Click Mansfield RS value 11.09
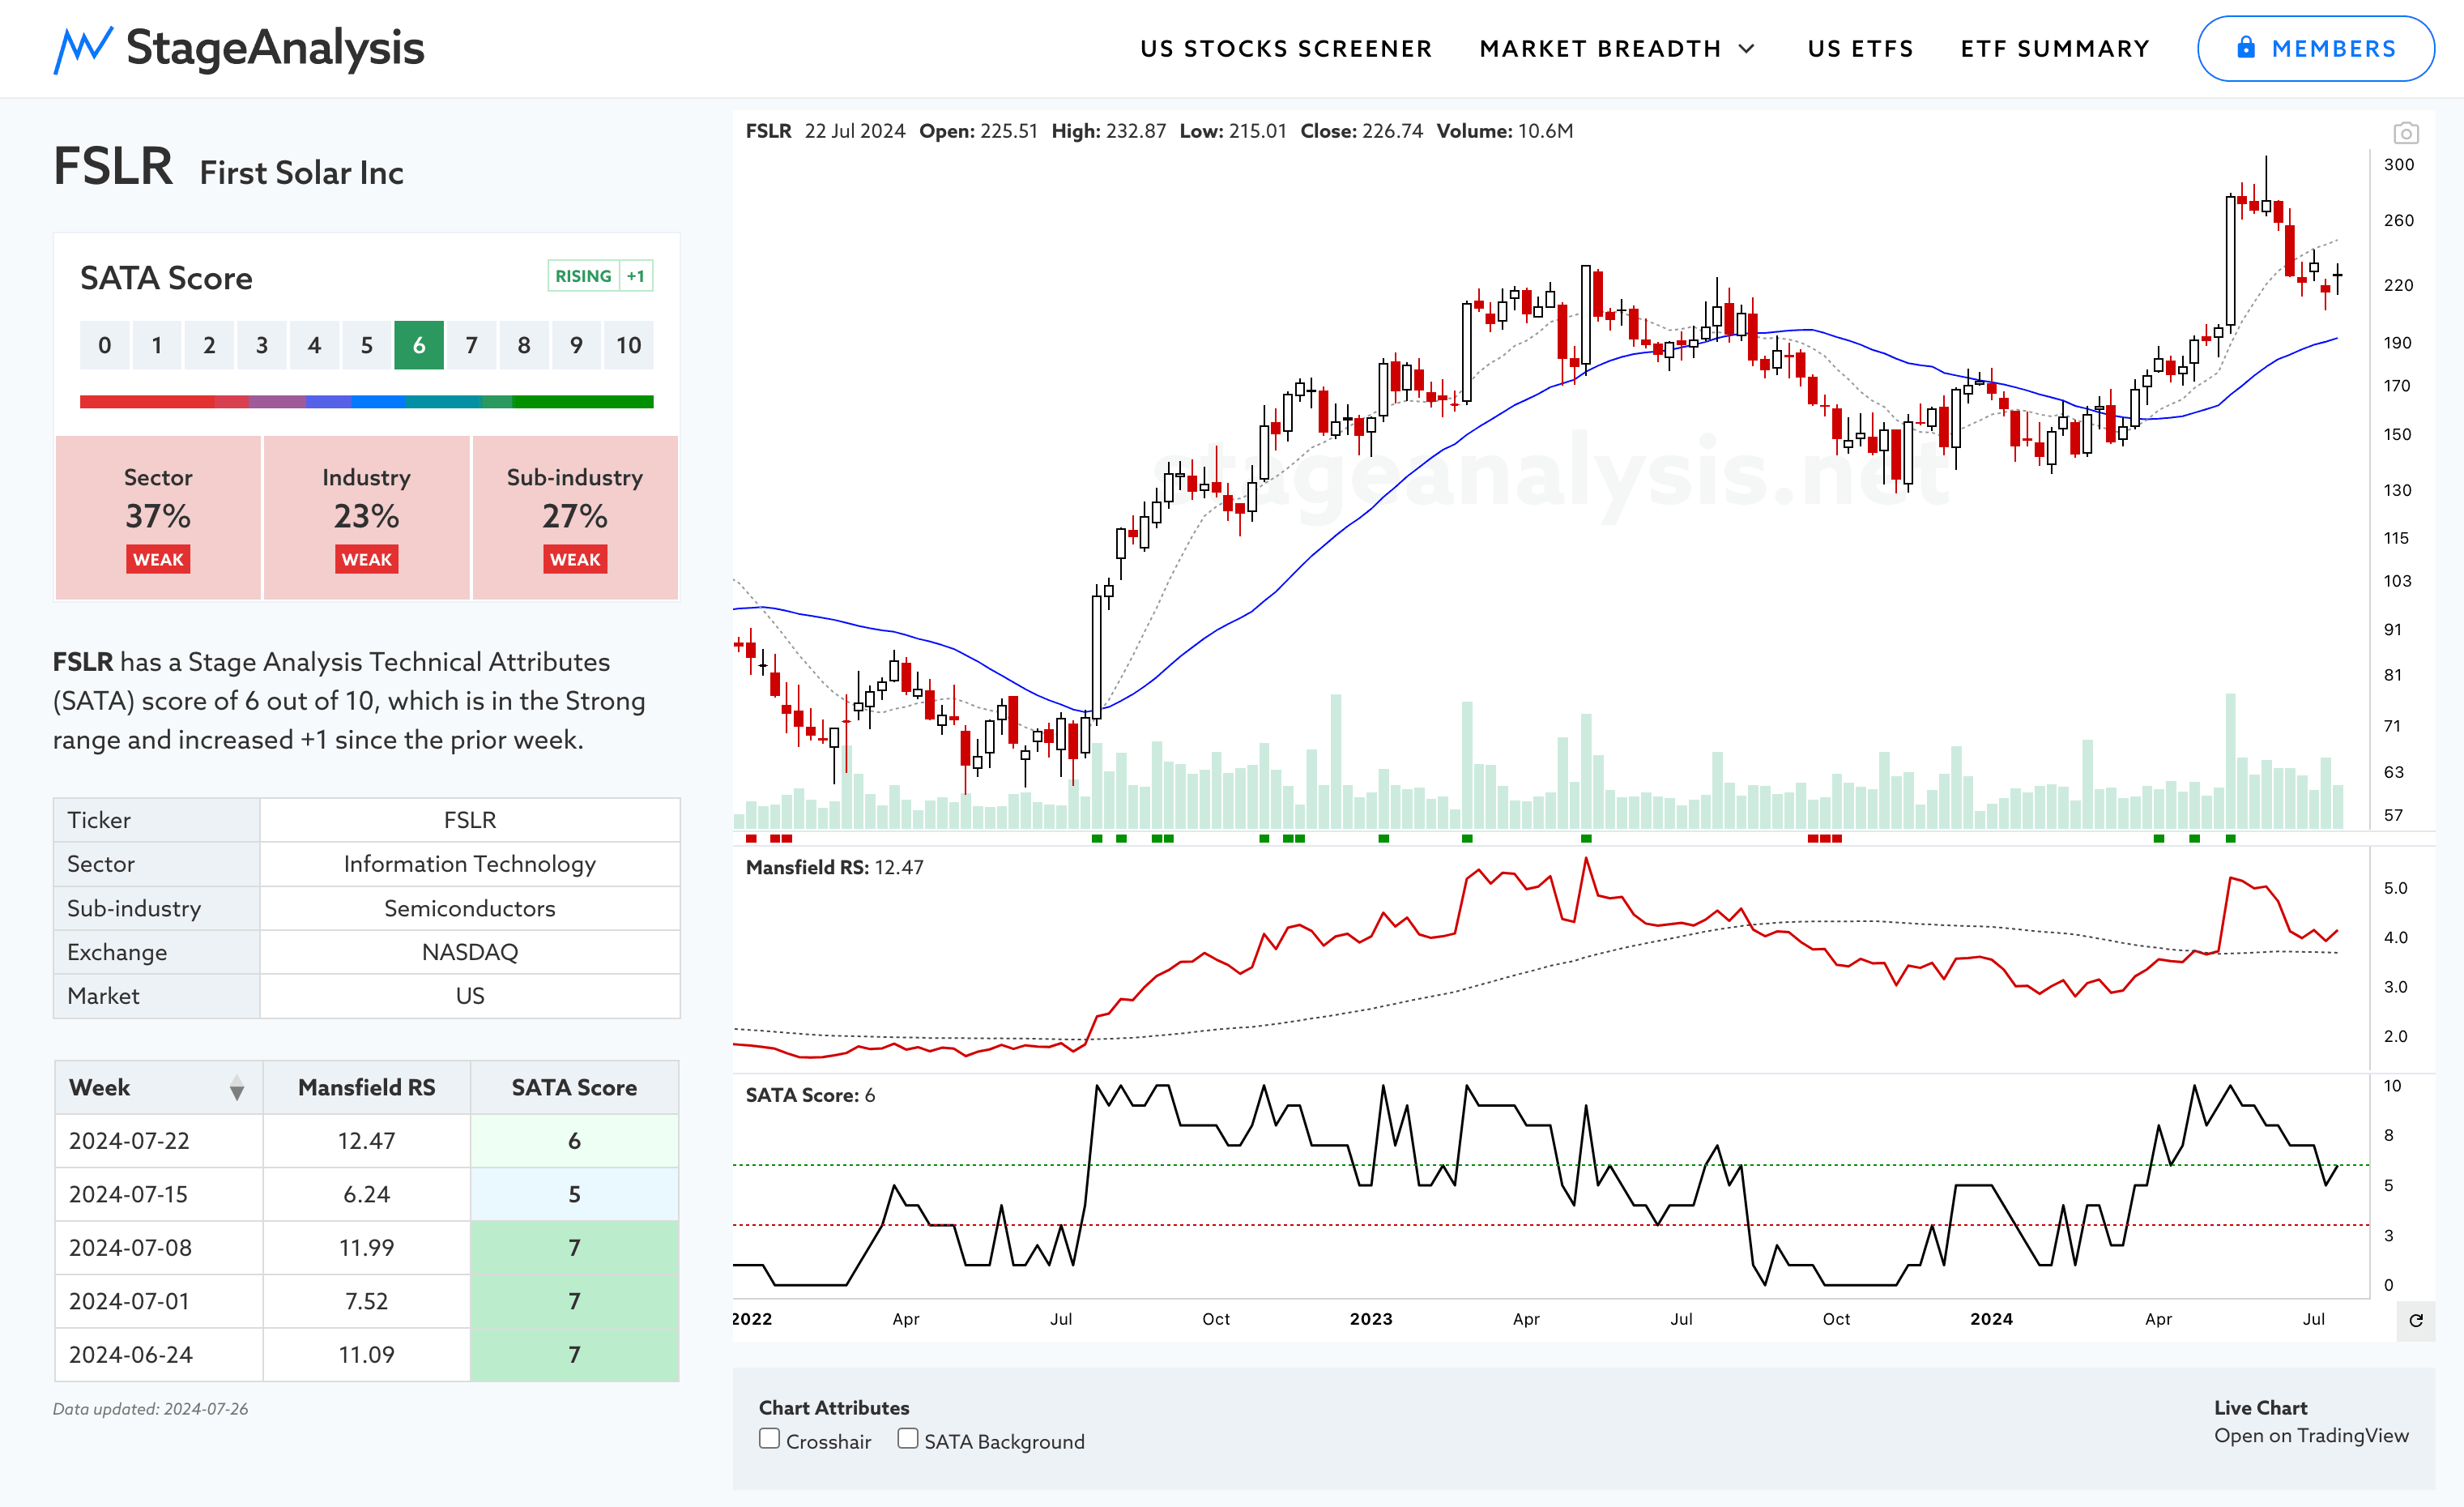The width and height of the screenshot is (2464, 1507). [366, 1355]
